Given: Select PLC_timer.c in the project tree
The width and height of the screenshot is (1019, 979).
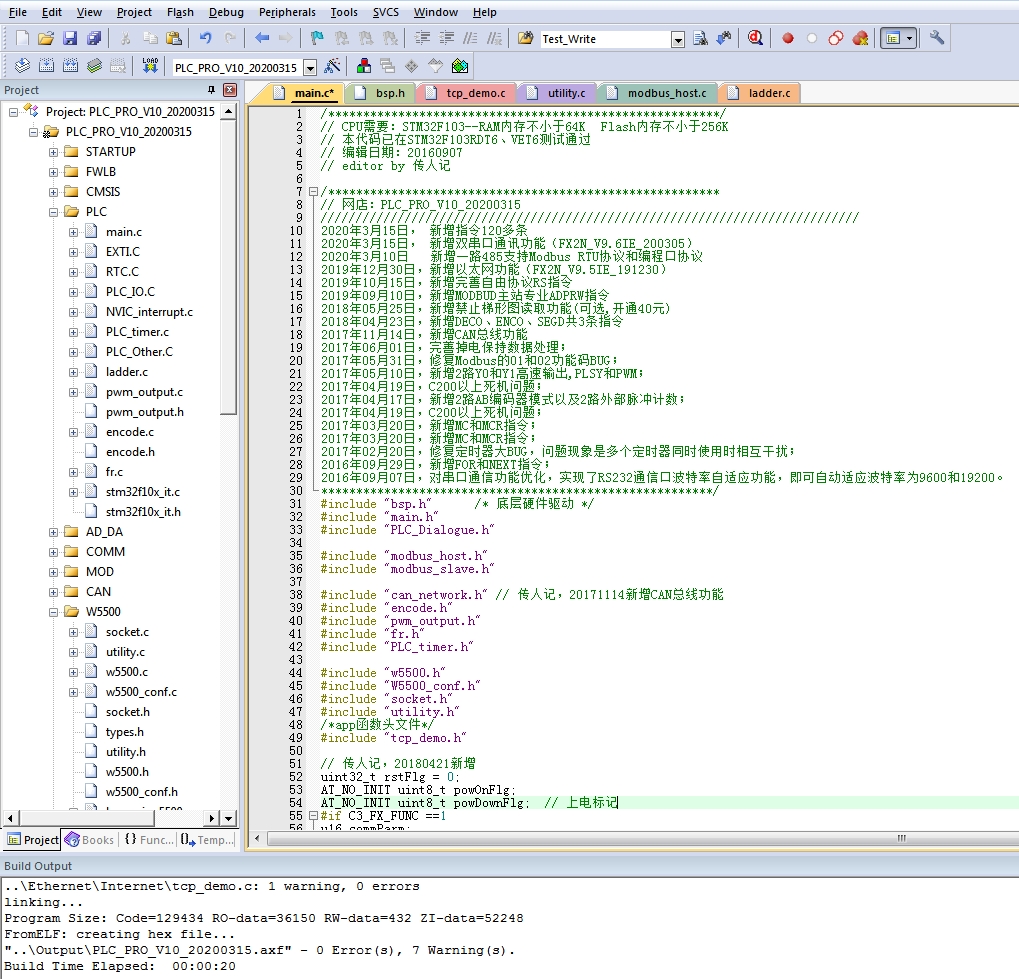Looking at the screenshot, I should pos(137,332).
